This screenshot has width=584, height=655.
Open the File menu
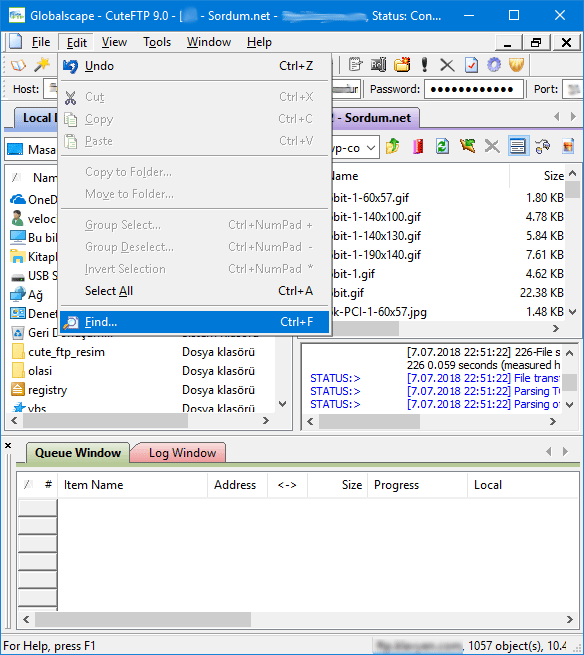pyautogui.click(x=41, y=42)
